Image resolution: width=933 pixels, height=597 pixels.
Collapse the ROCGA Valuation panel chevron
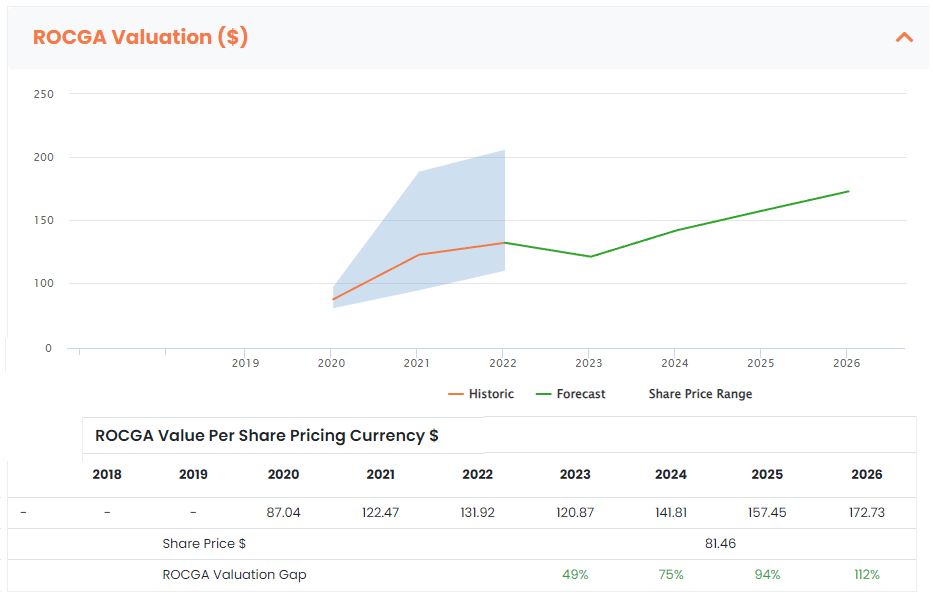(x=904, y=38)
